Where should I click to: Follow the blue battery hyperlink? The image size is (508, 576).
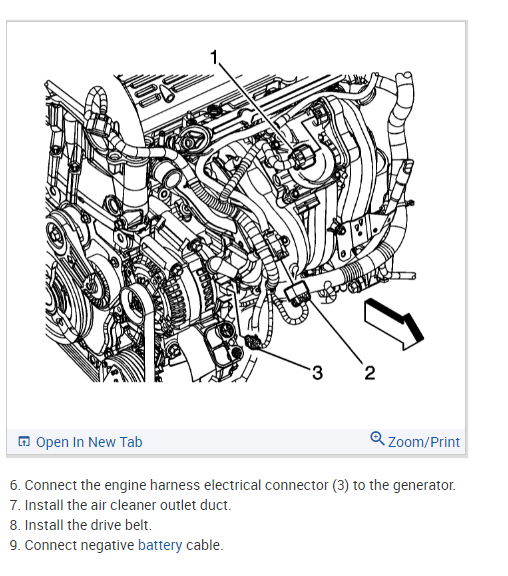pos(160,545)
